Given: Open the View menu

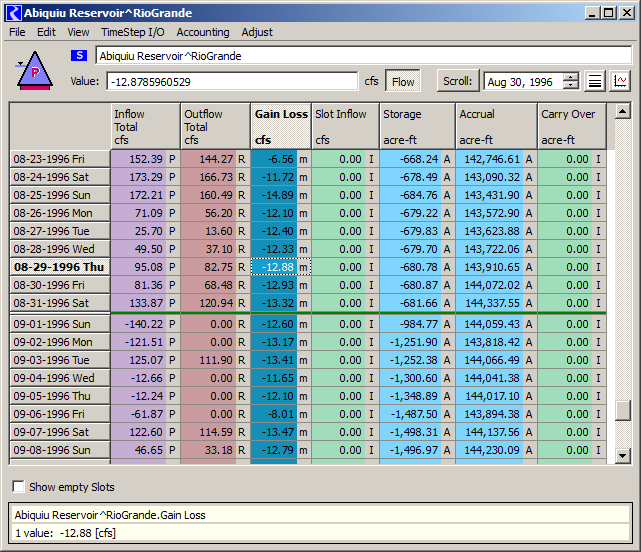Looking at the screenshot, I should tap(78, 32).
